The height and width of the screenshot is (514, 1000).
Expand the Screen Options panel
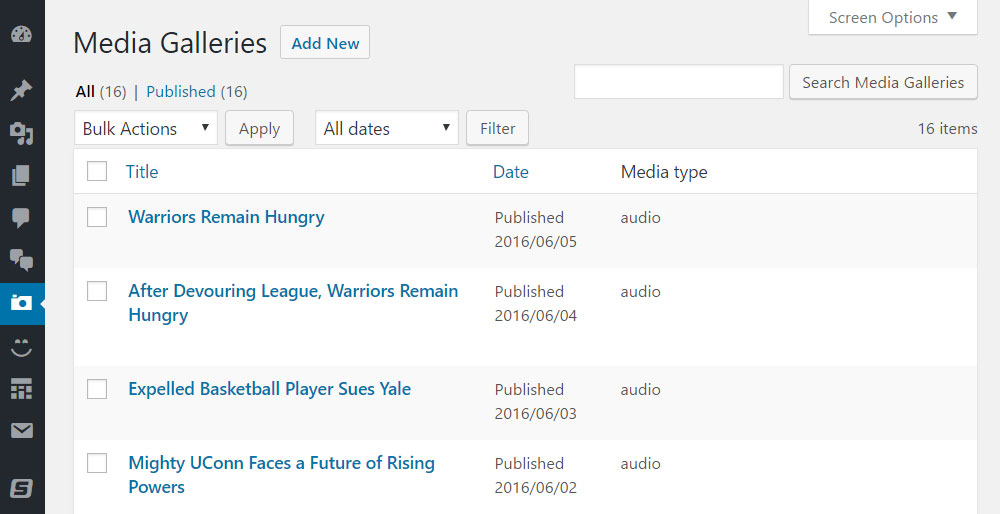click(x=892, y=17)
